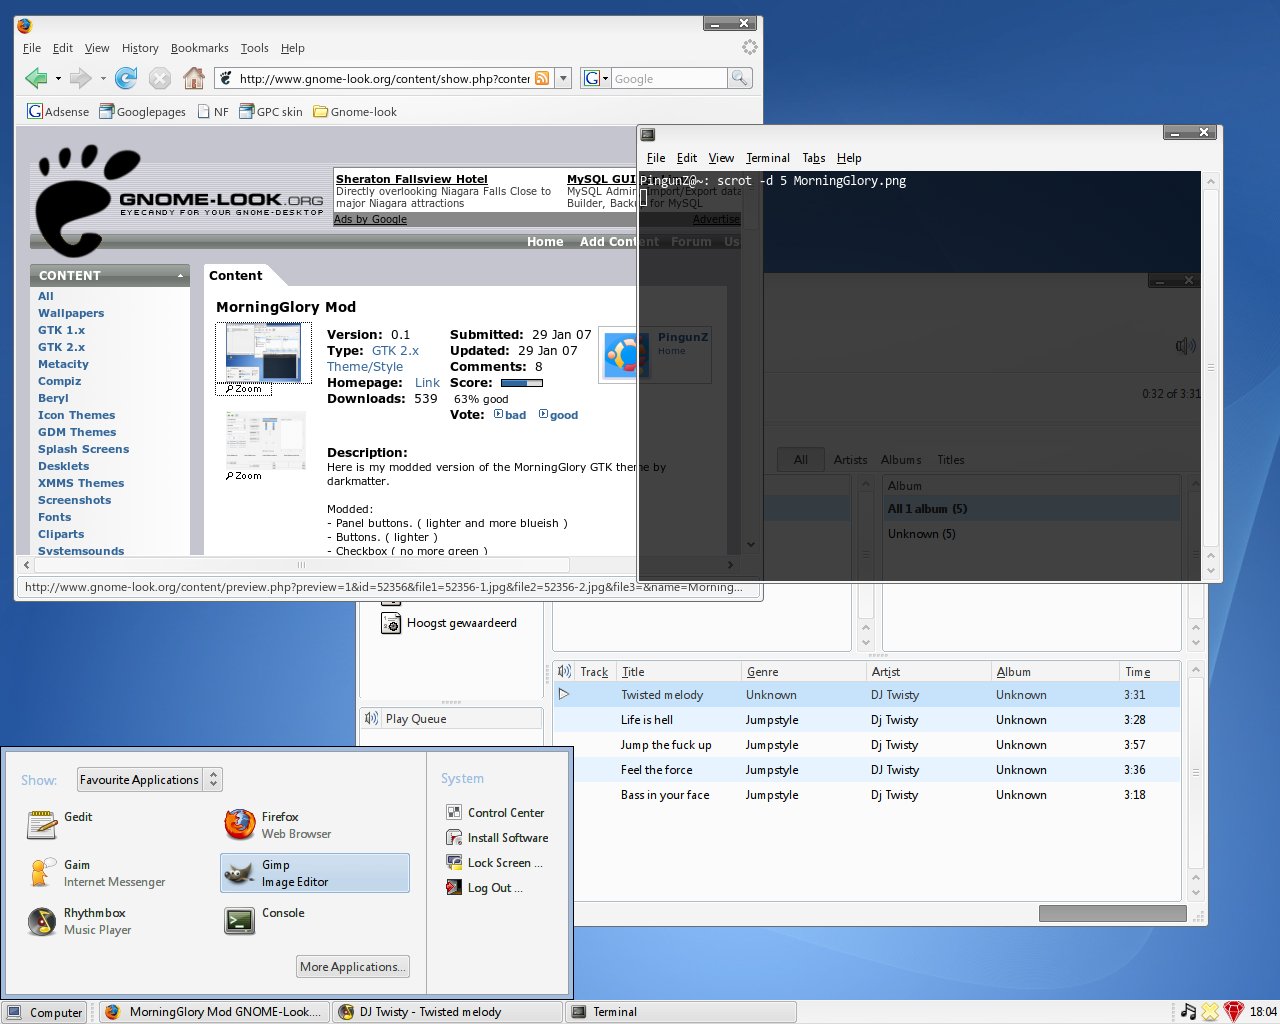
Task: Launch Gimp Image Editor
Action: pos(314,873)
